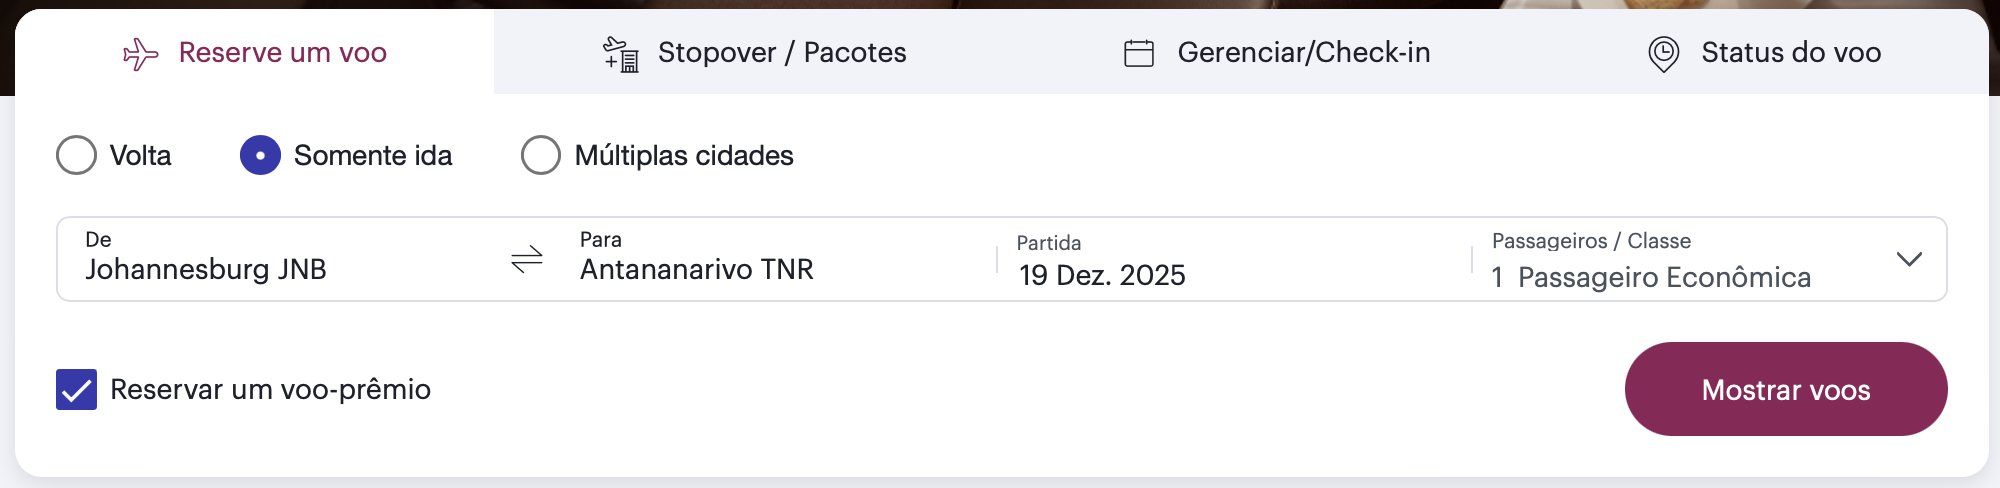Viewport: 2000px width, 488px height.
Task: Click the Reservar um voo-prêmio label text
Action: click(270, 390)
